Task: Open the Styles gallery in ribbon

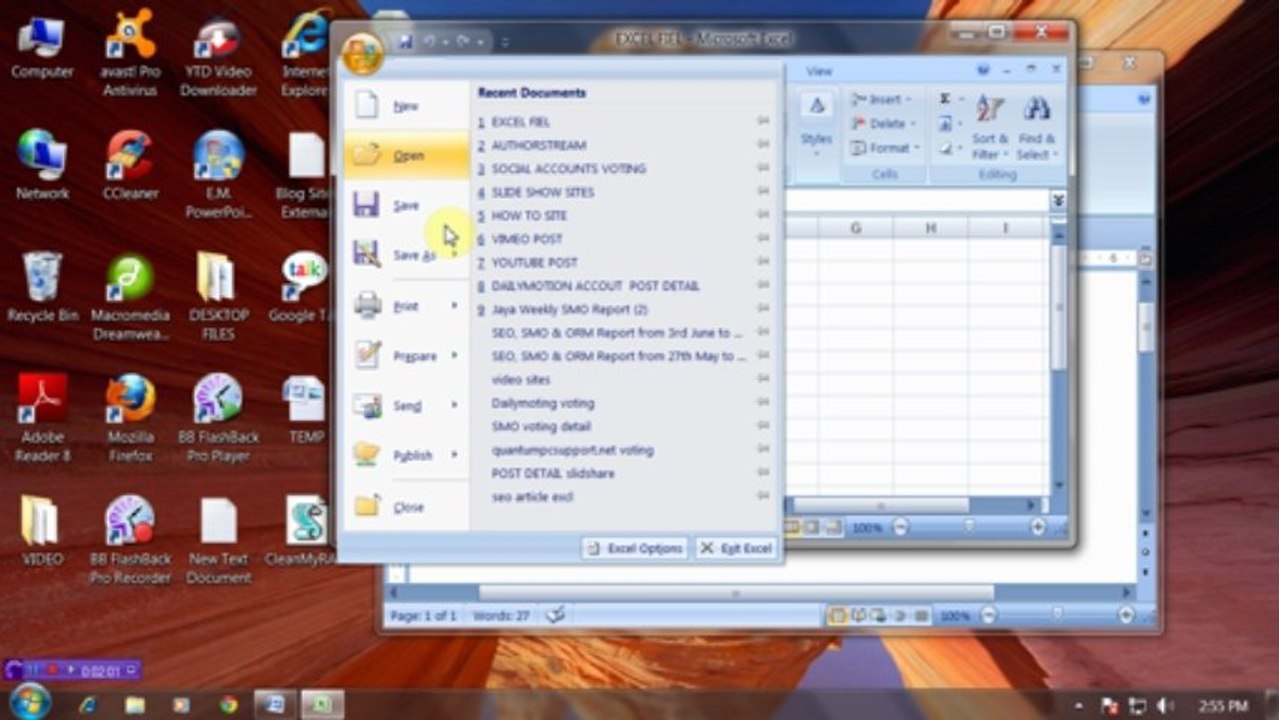Action: [x=816, y=124]
